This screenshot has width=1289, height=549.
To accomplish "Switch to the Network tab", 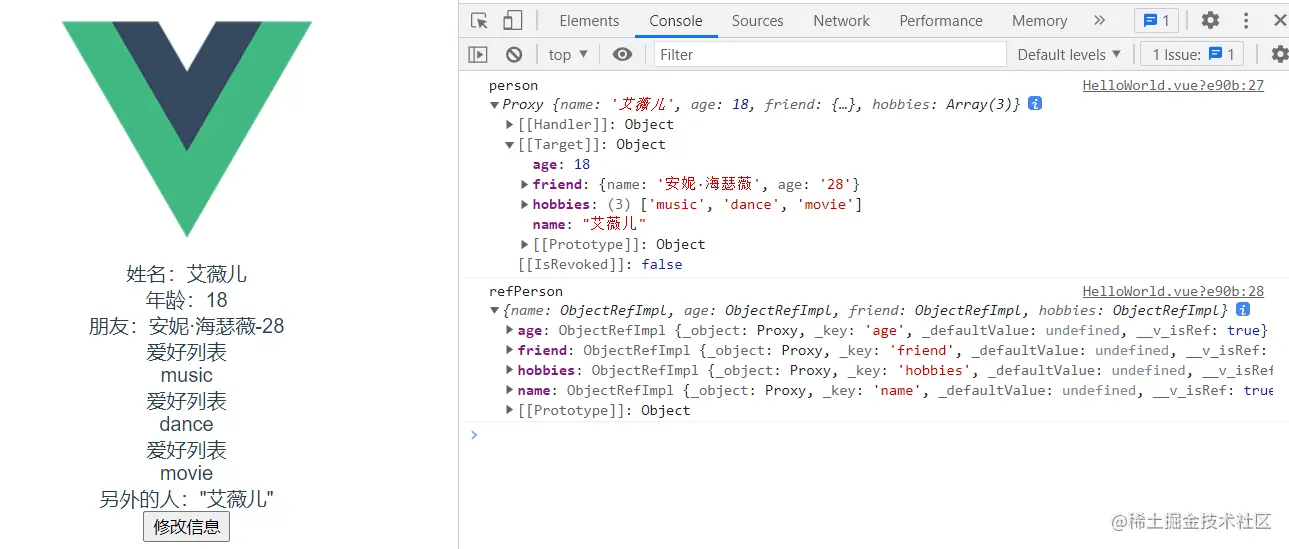I will click(841, 20).
